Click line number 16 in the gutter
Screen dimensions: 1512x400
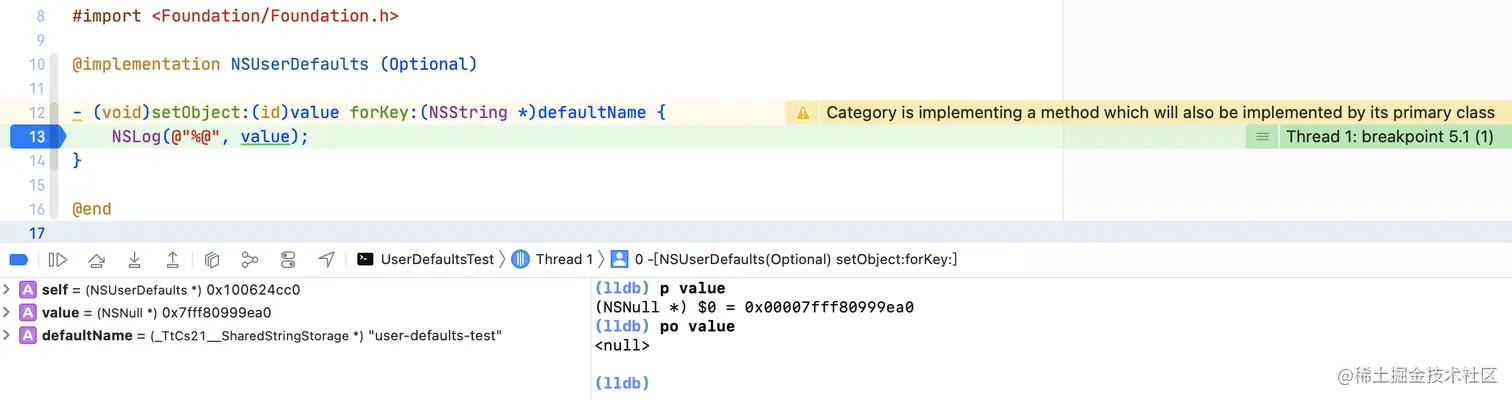(x=36, y=209)
